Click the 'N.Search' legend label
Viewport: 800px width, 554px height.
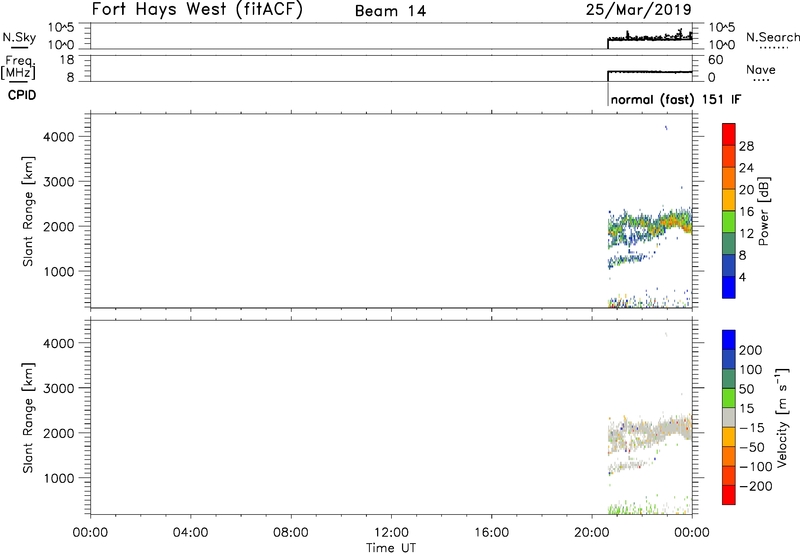(772, 37)
